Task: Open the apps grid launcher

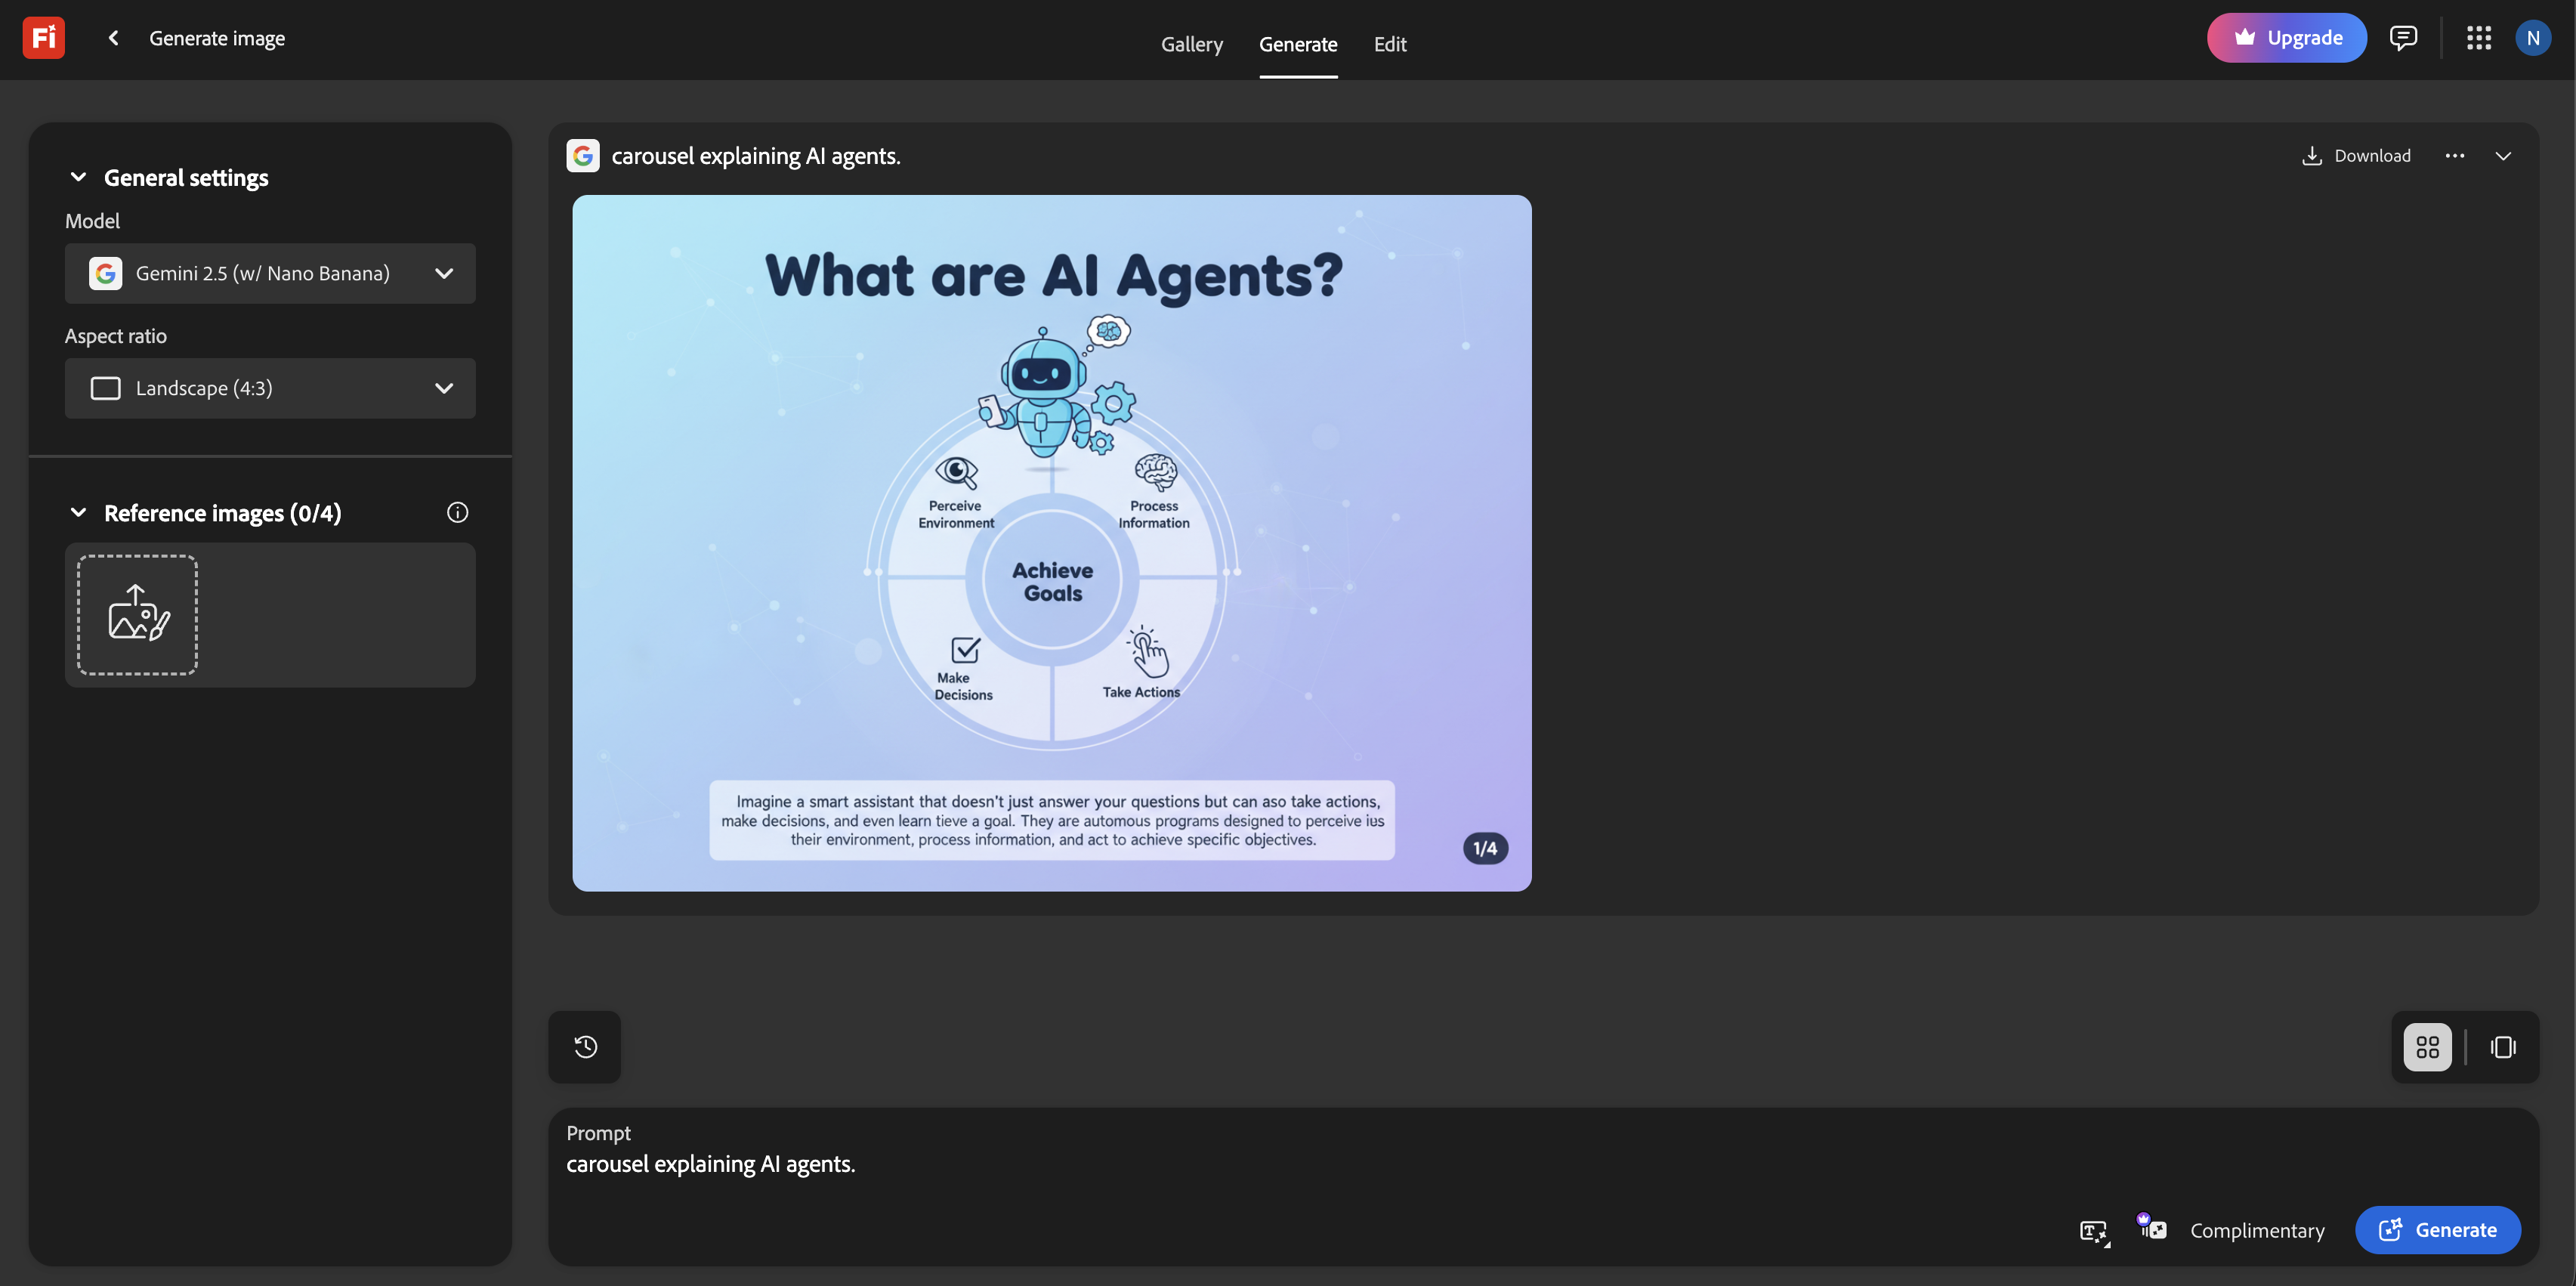Action: pyautogui.click(x=2478, y=38)
